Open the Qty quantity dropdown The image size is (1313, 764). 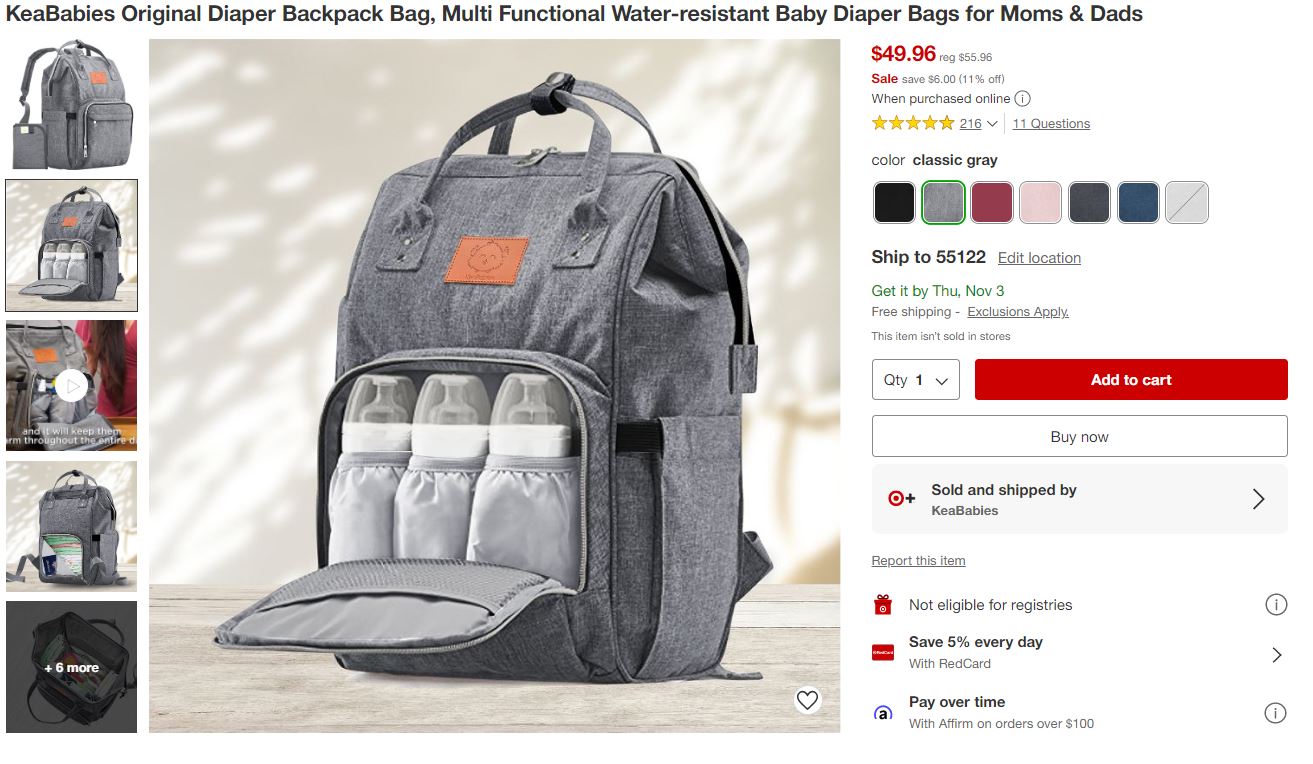click(x=915, y=380)
